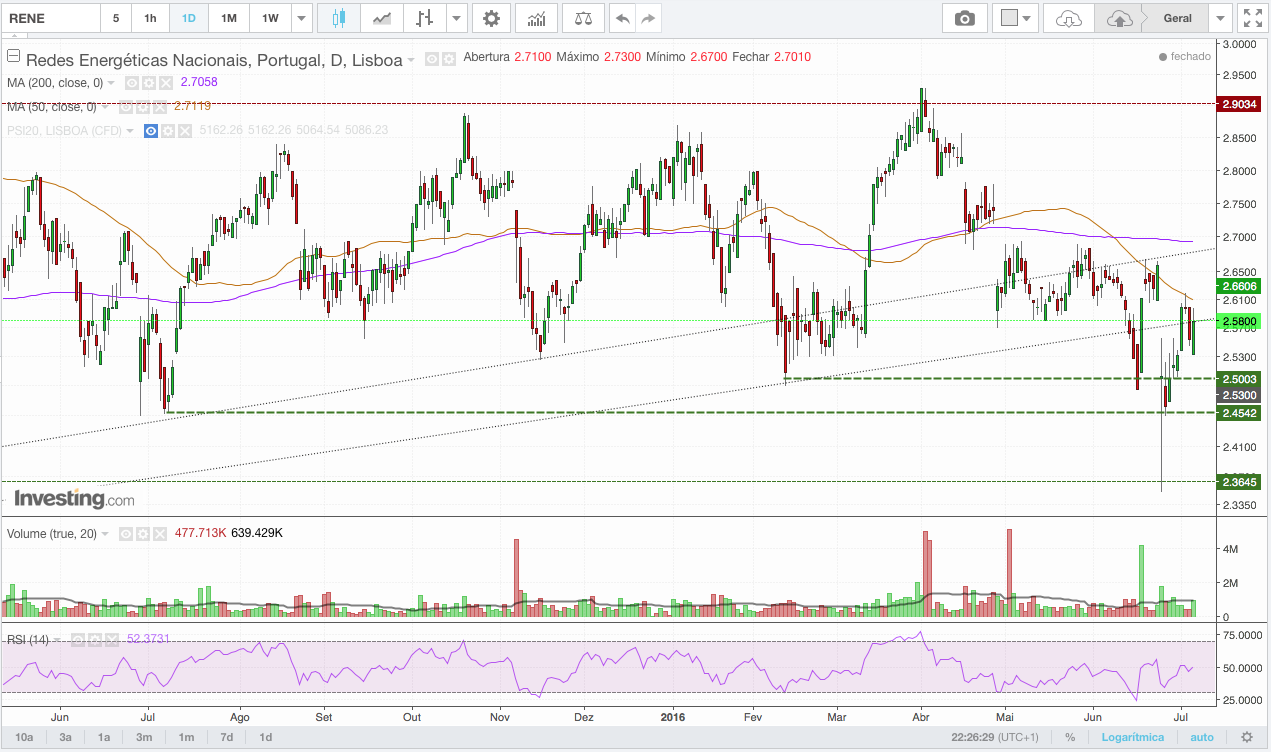Expand Redes Energéticas title dropdown

point(411,60)
